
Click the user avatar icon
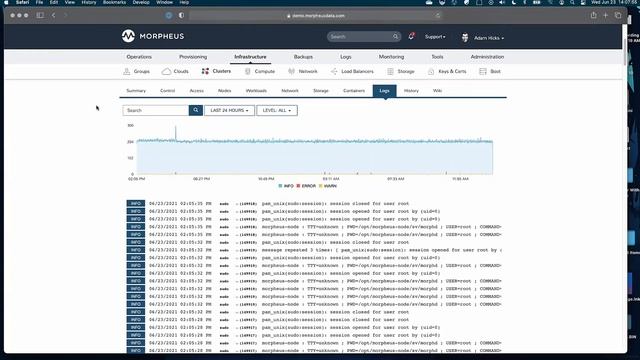(x=465, y=38)
